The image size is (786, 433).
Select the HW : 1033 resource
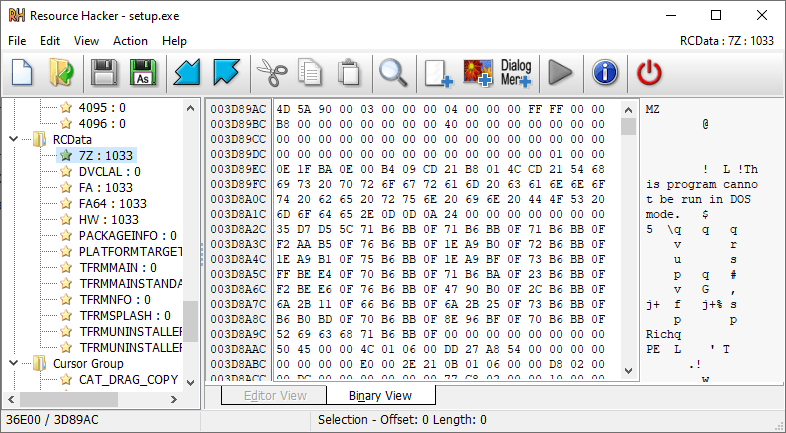109,220
